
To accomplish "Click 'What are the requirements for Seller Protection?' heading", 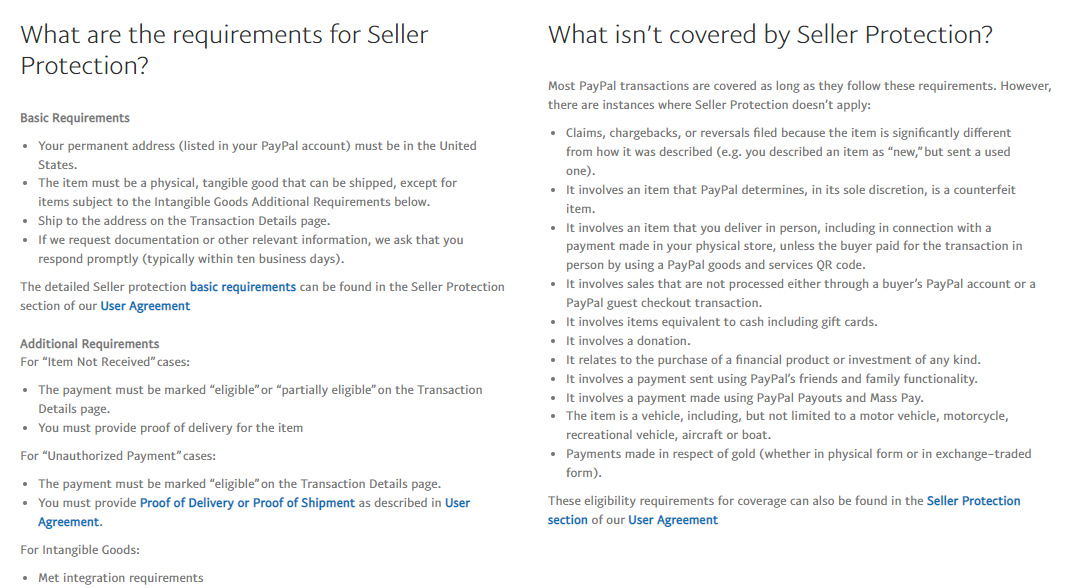I will coord(224,50).
